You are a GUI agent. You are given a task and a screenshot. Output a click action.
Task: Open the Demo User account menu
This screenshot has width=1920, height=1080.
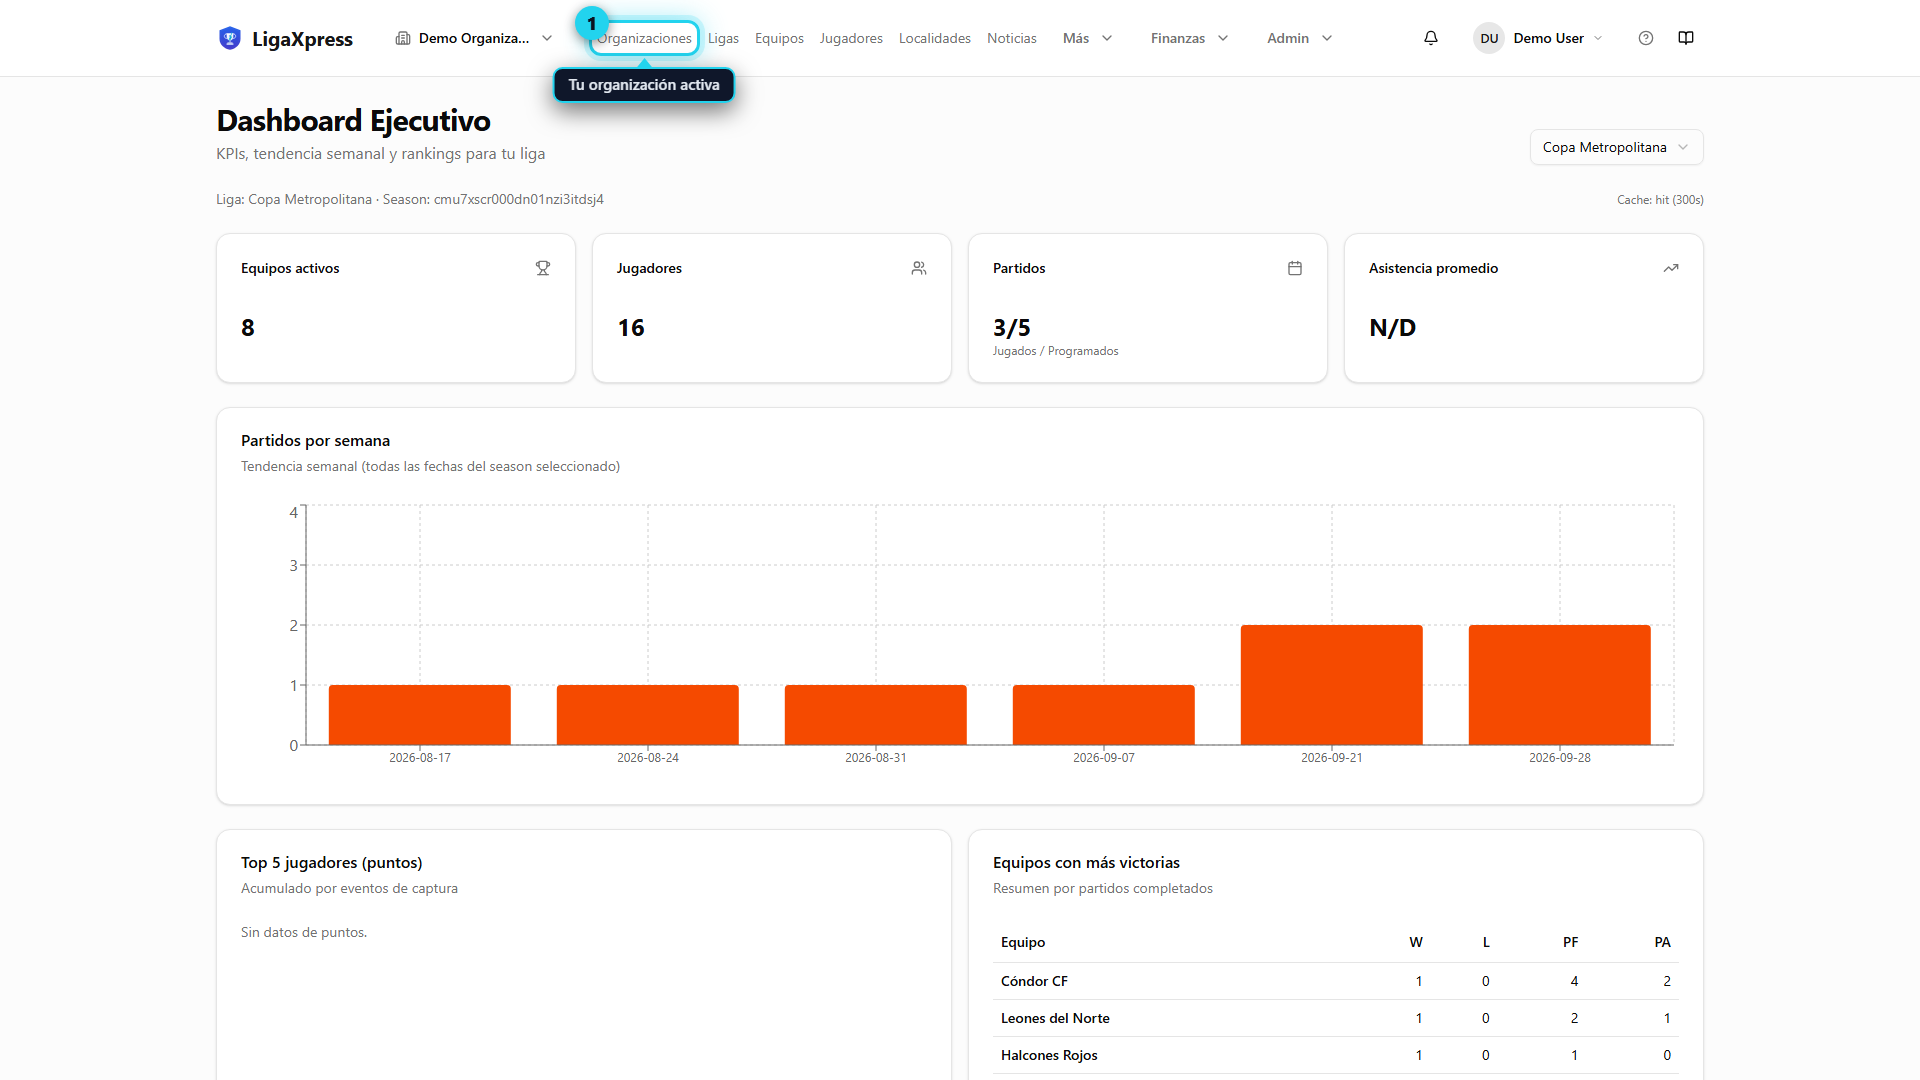coord(1537,38)
